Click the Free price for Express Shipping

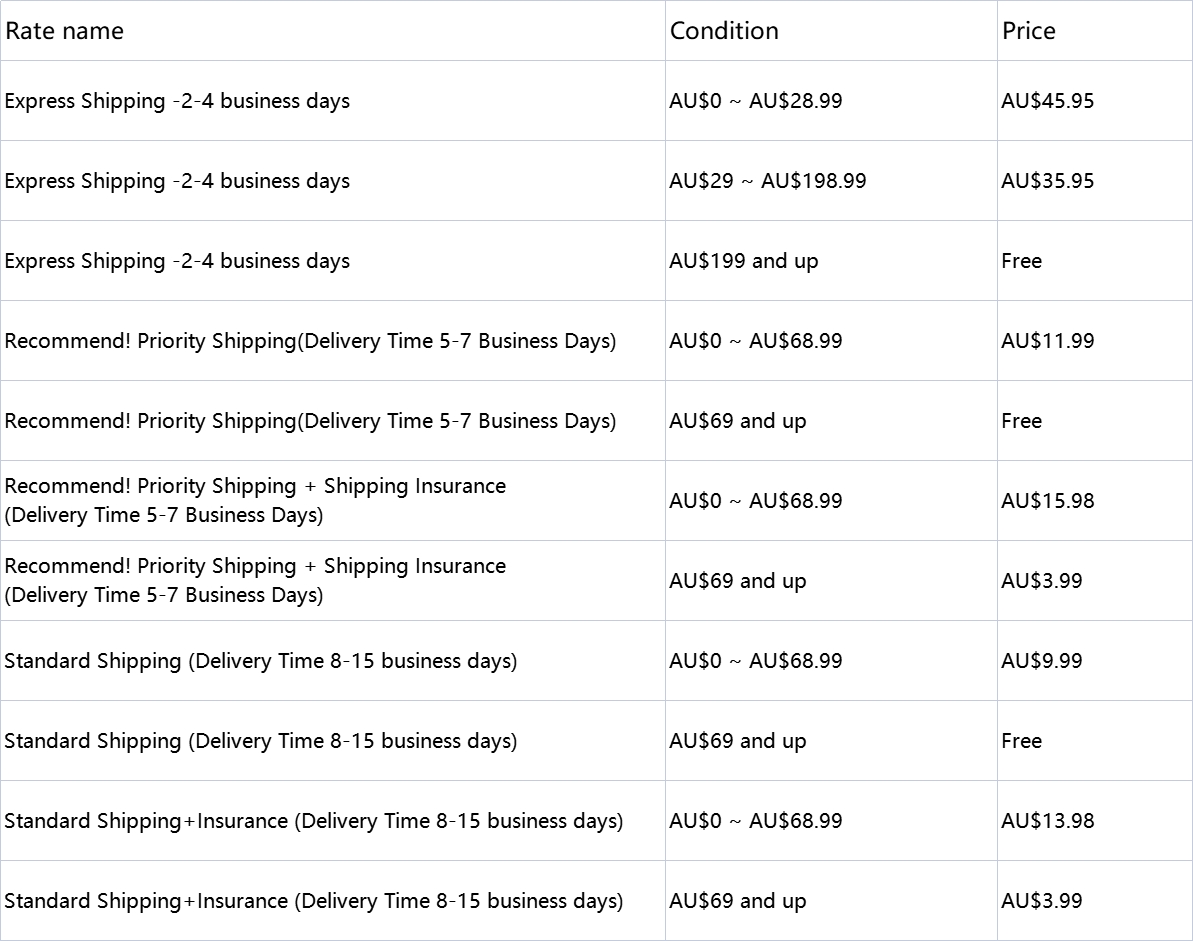(x=1021, y=261)
